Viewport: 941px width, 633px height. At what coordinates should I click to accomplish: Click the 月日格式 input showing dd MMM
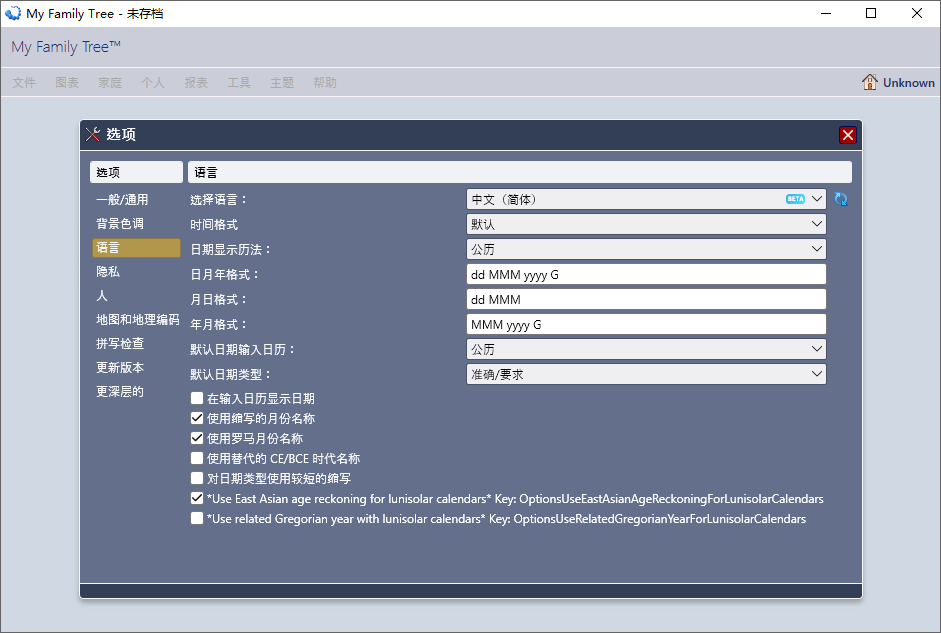pos(646,299)
